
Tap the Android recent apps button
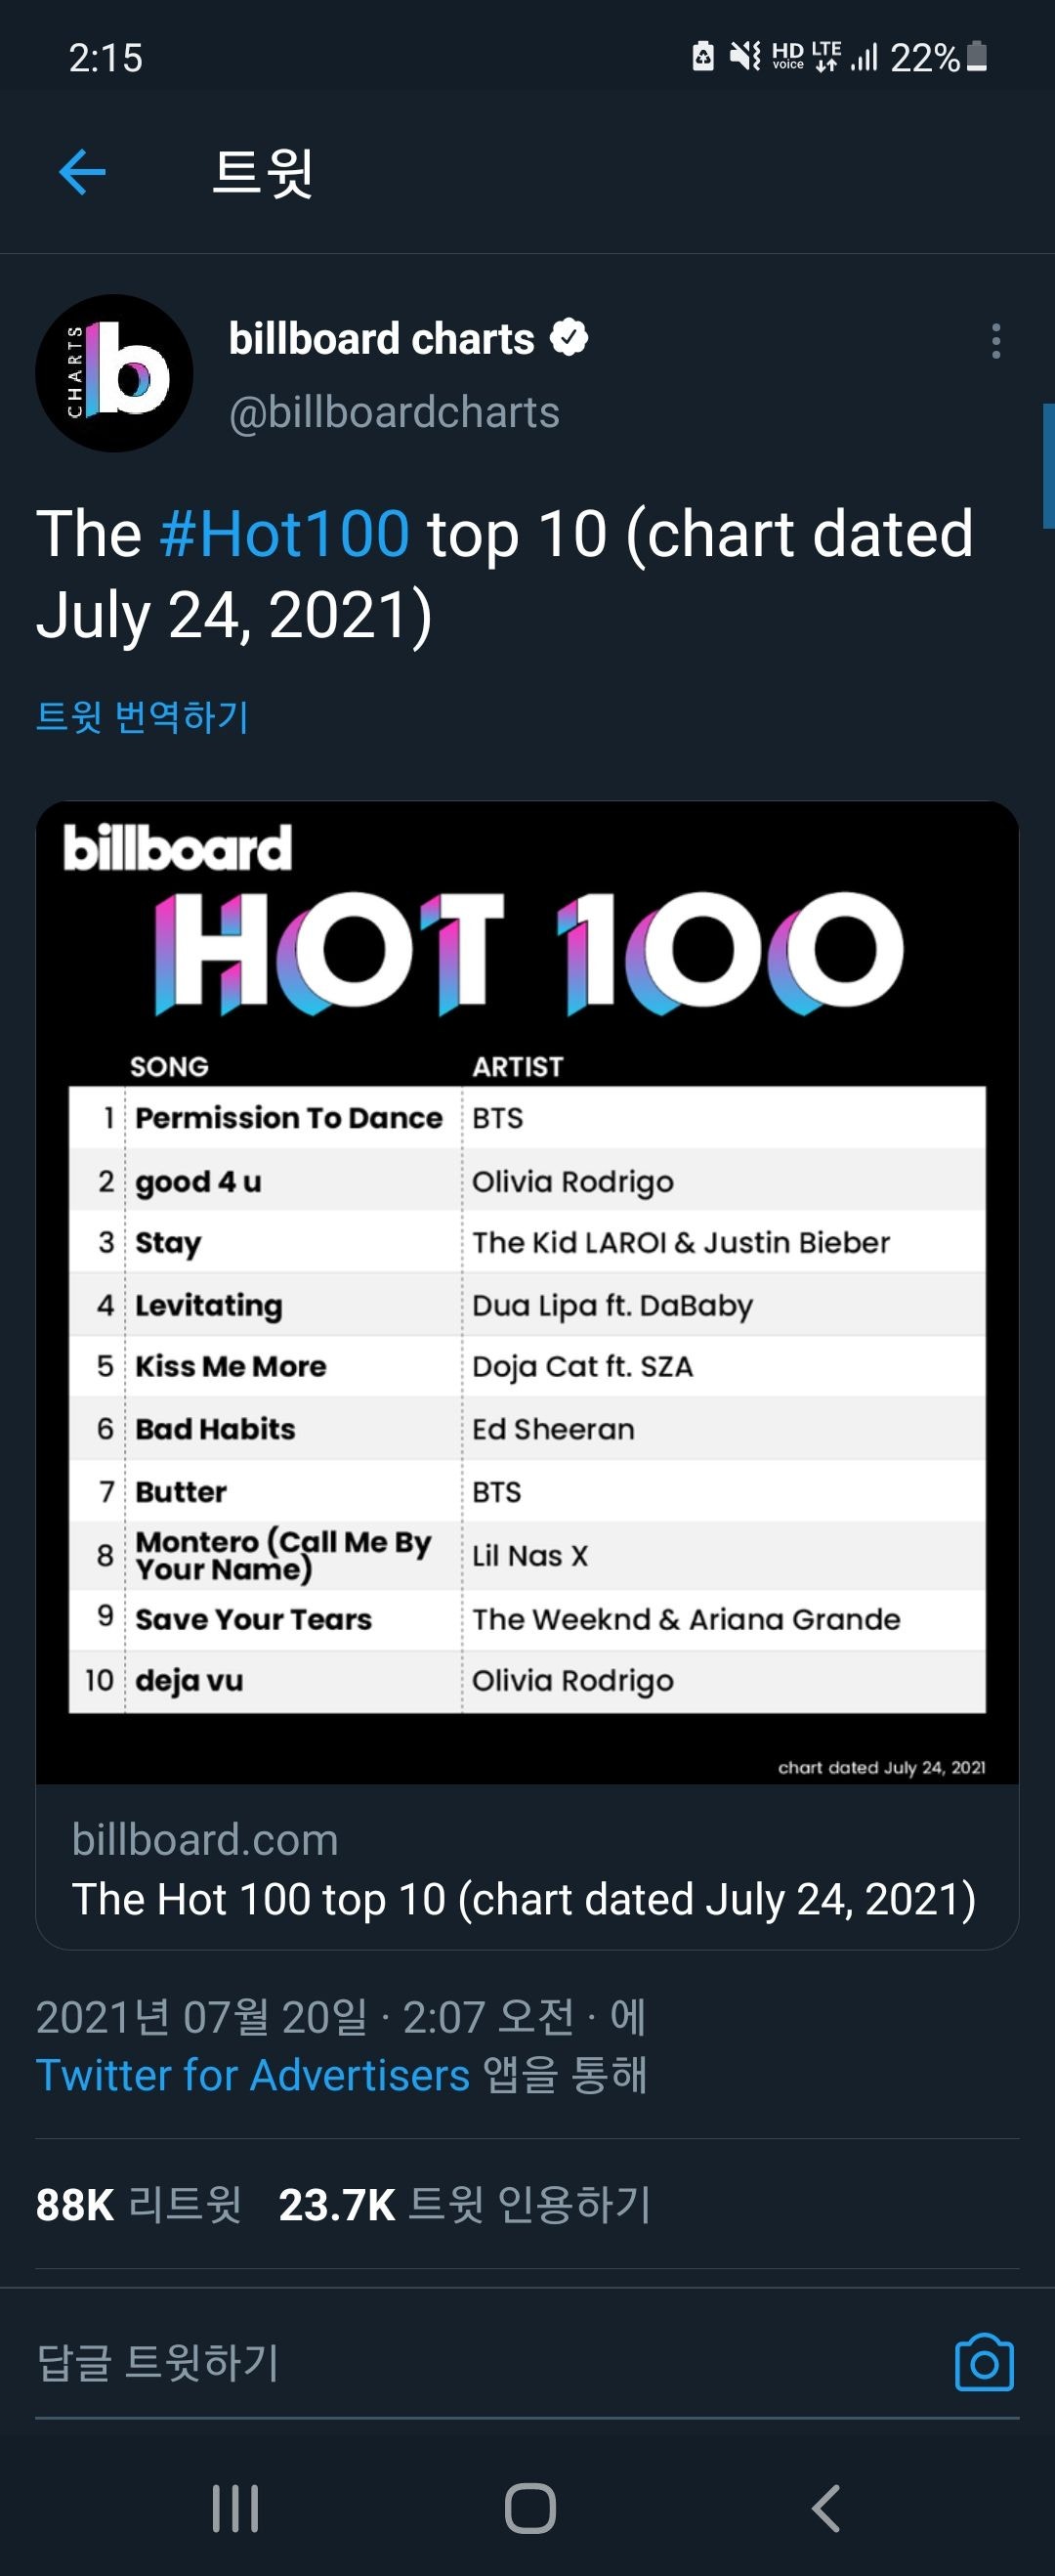tap(236, 2508)
